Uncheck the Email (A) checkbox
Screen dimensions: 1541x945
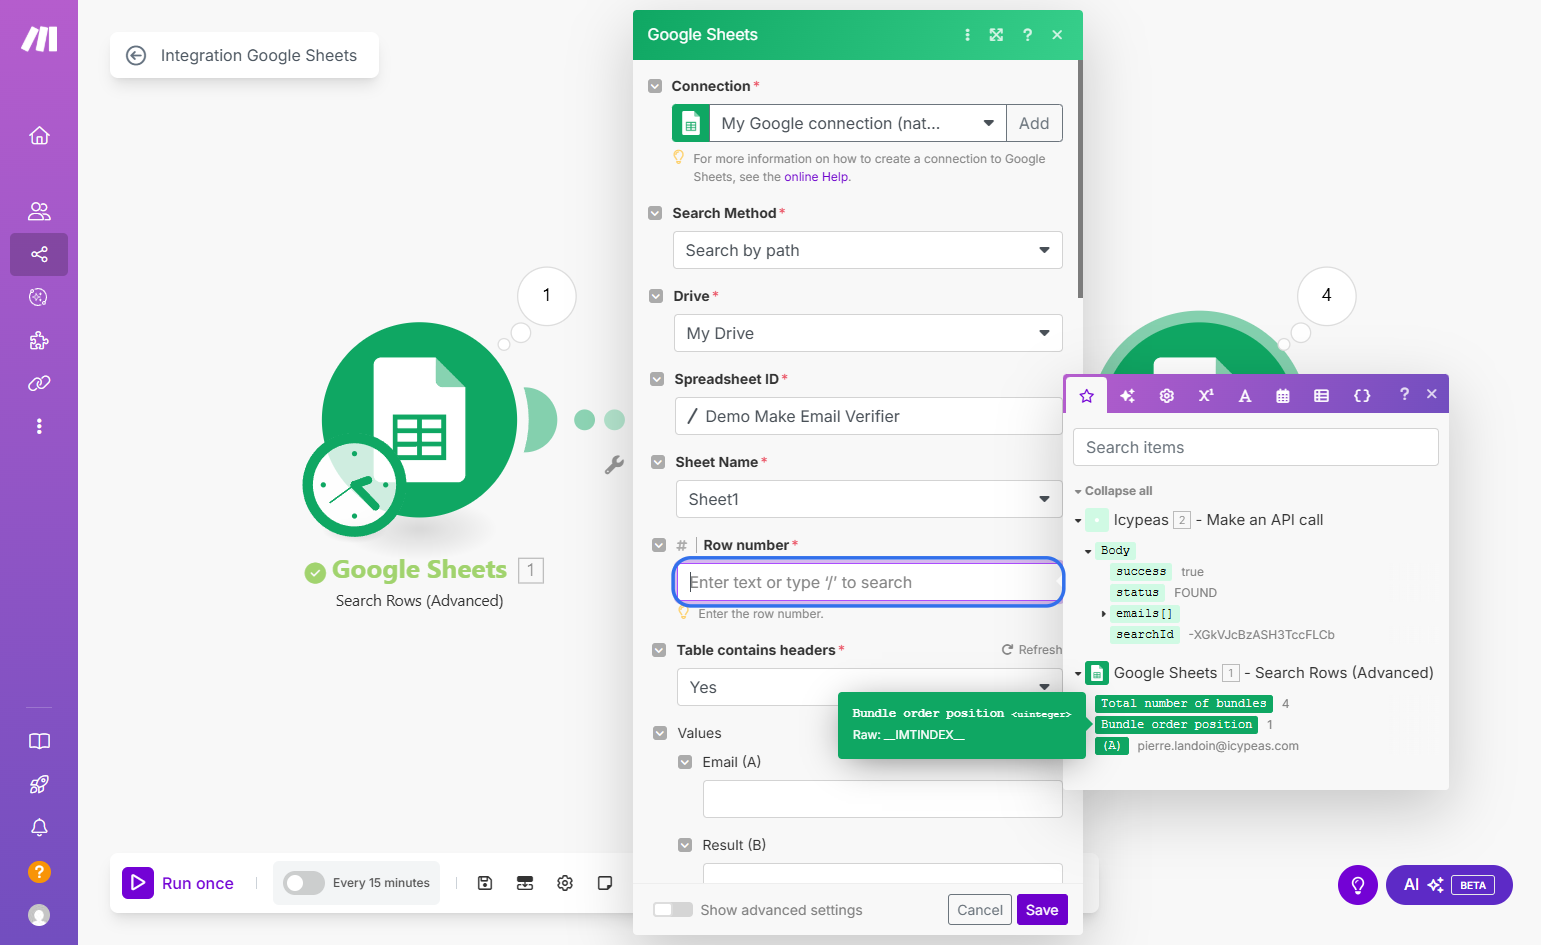pos(685,762)
